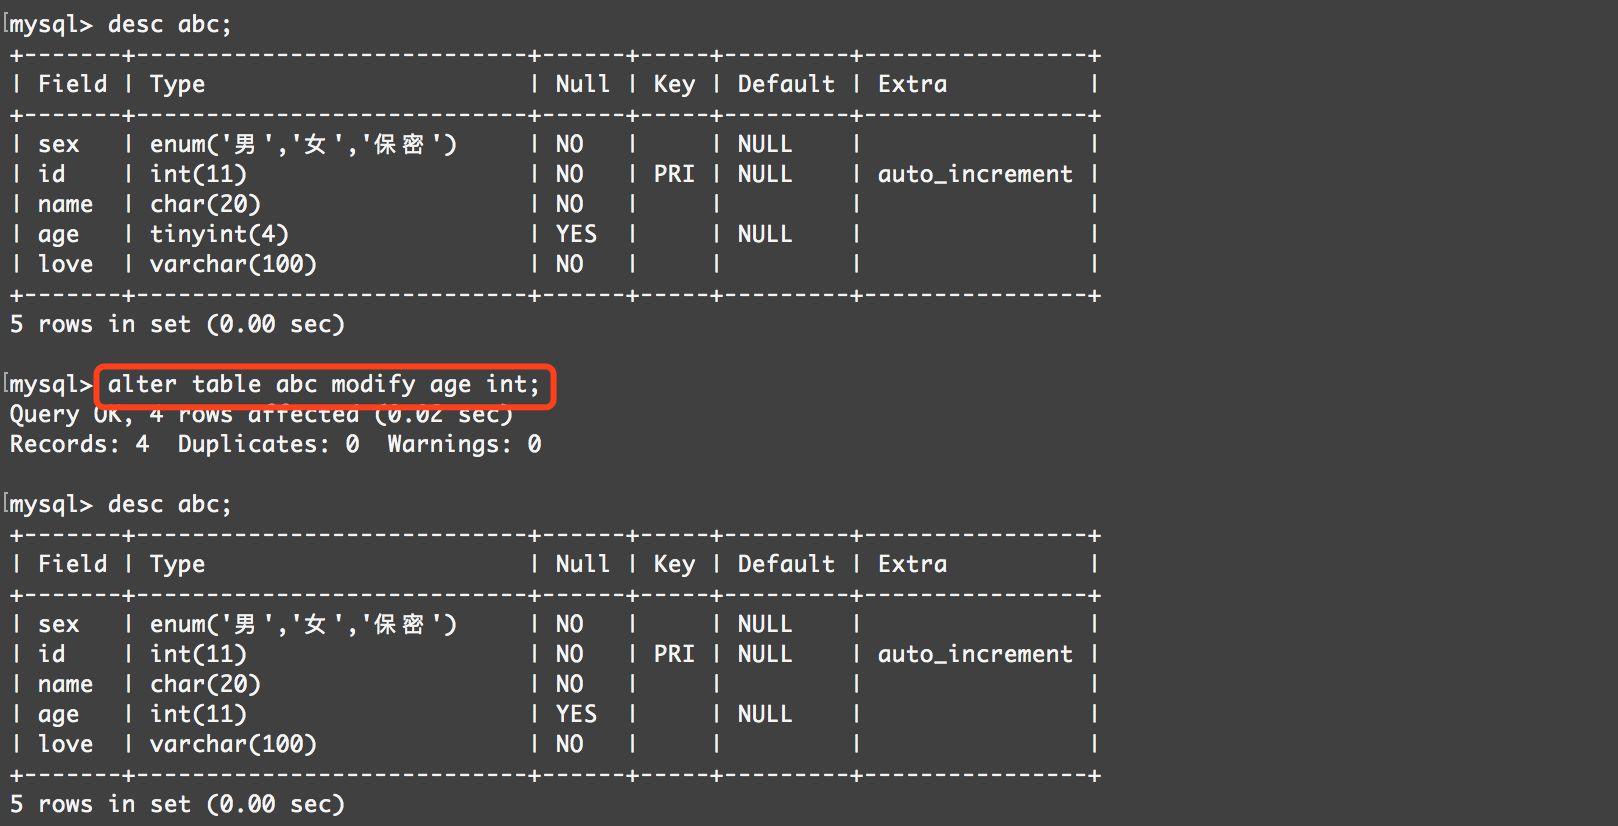
Task: Click auto_increment in the first table
Action: click(x=975, y=174)
